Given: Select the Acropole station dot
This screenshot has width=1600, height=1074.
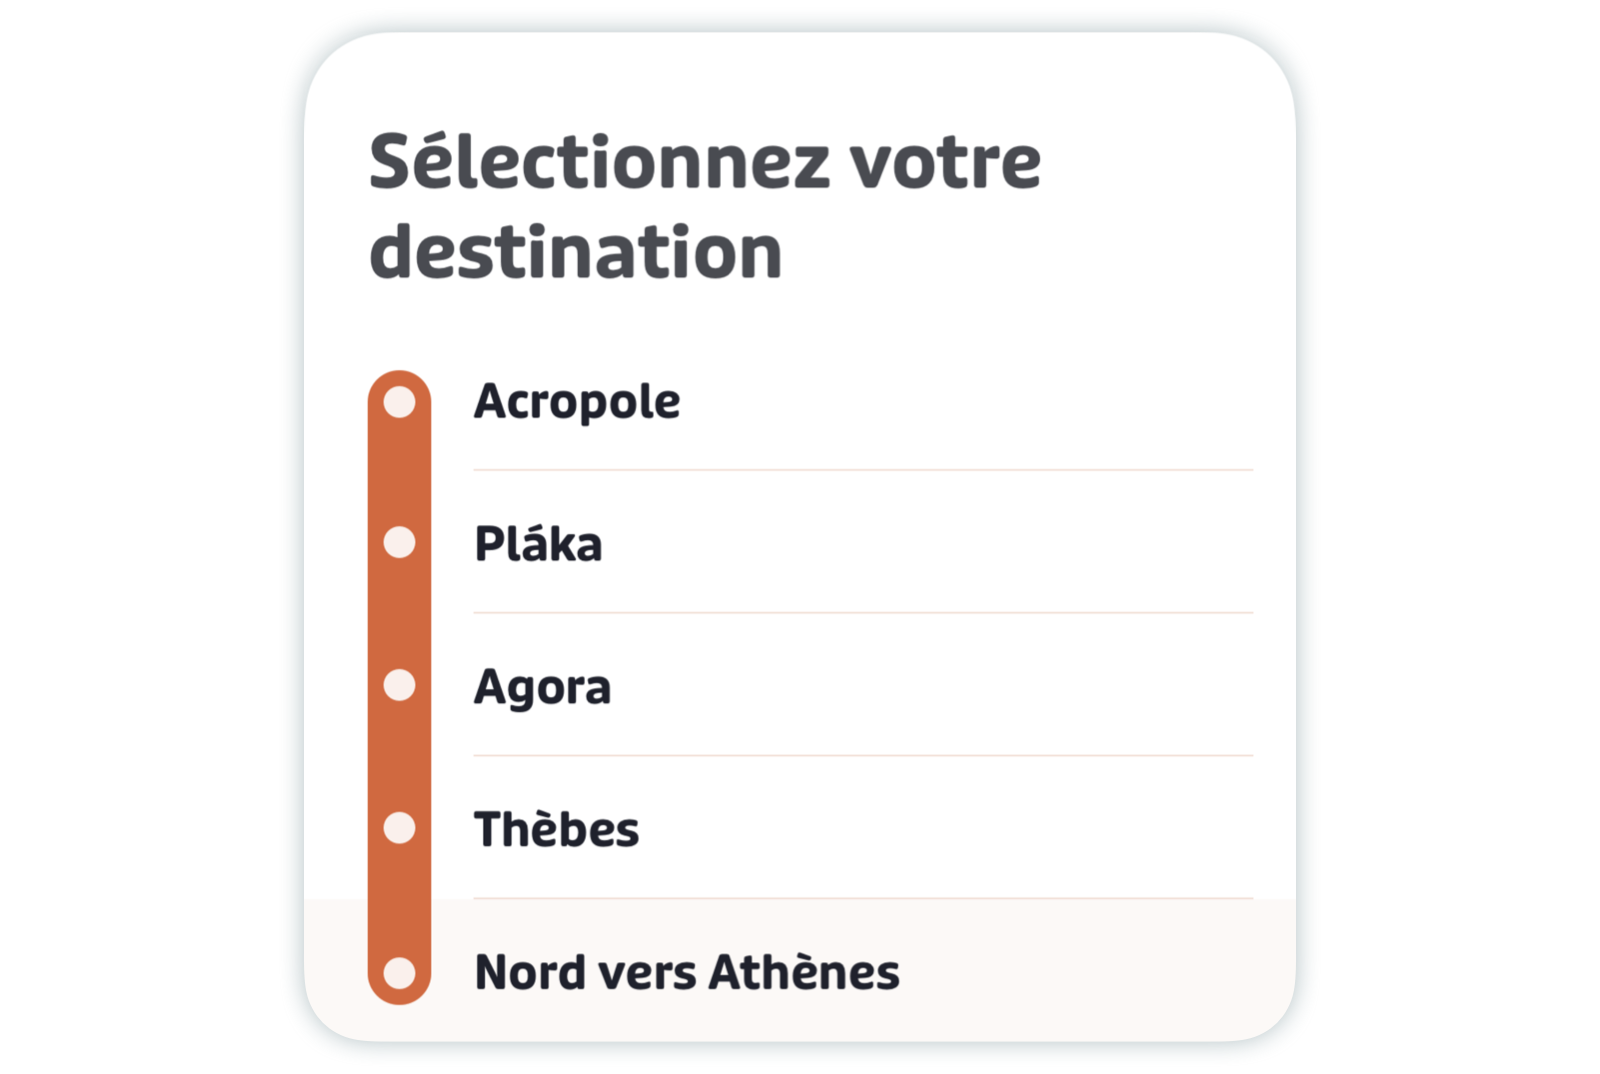Looking at the screenshot, I should click(x=400, y=402).
